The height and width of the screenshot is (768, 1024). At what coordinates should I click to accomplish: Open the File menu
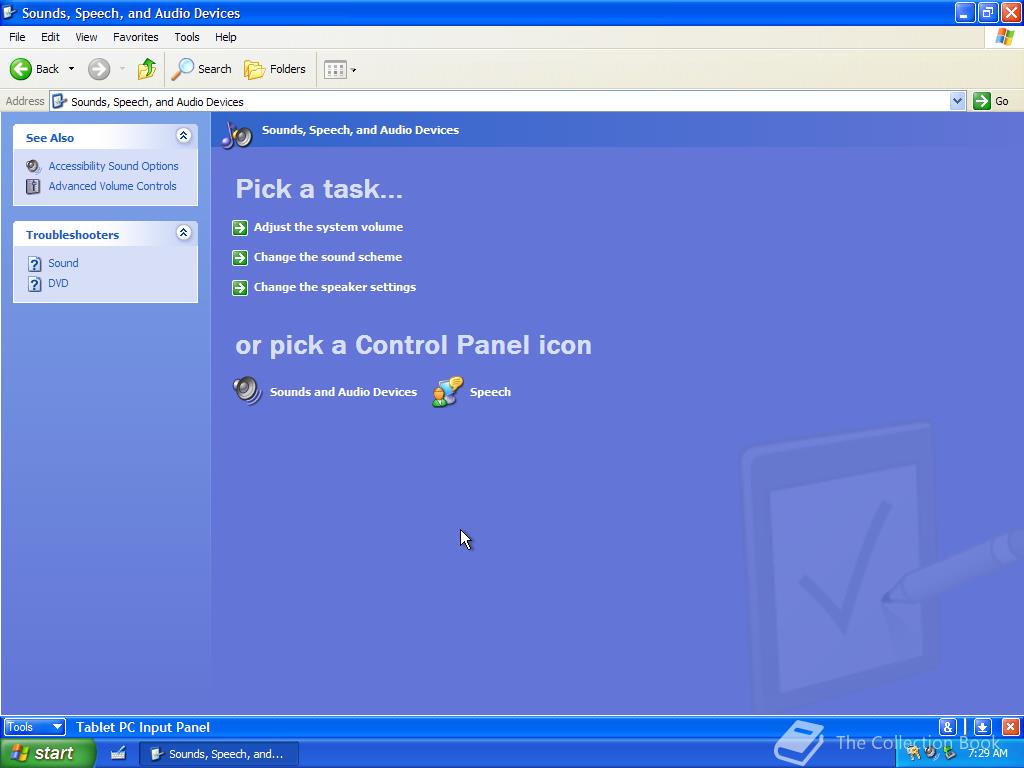[17, 37]
